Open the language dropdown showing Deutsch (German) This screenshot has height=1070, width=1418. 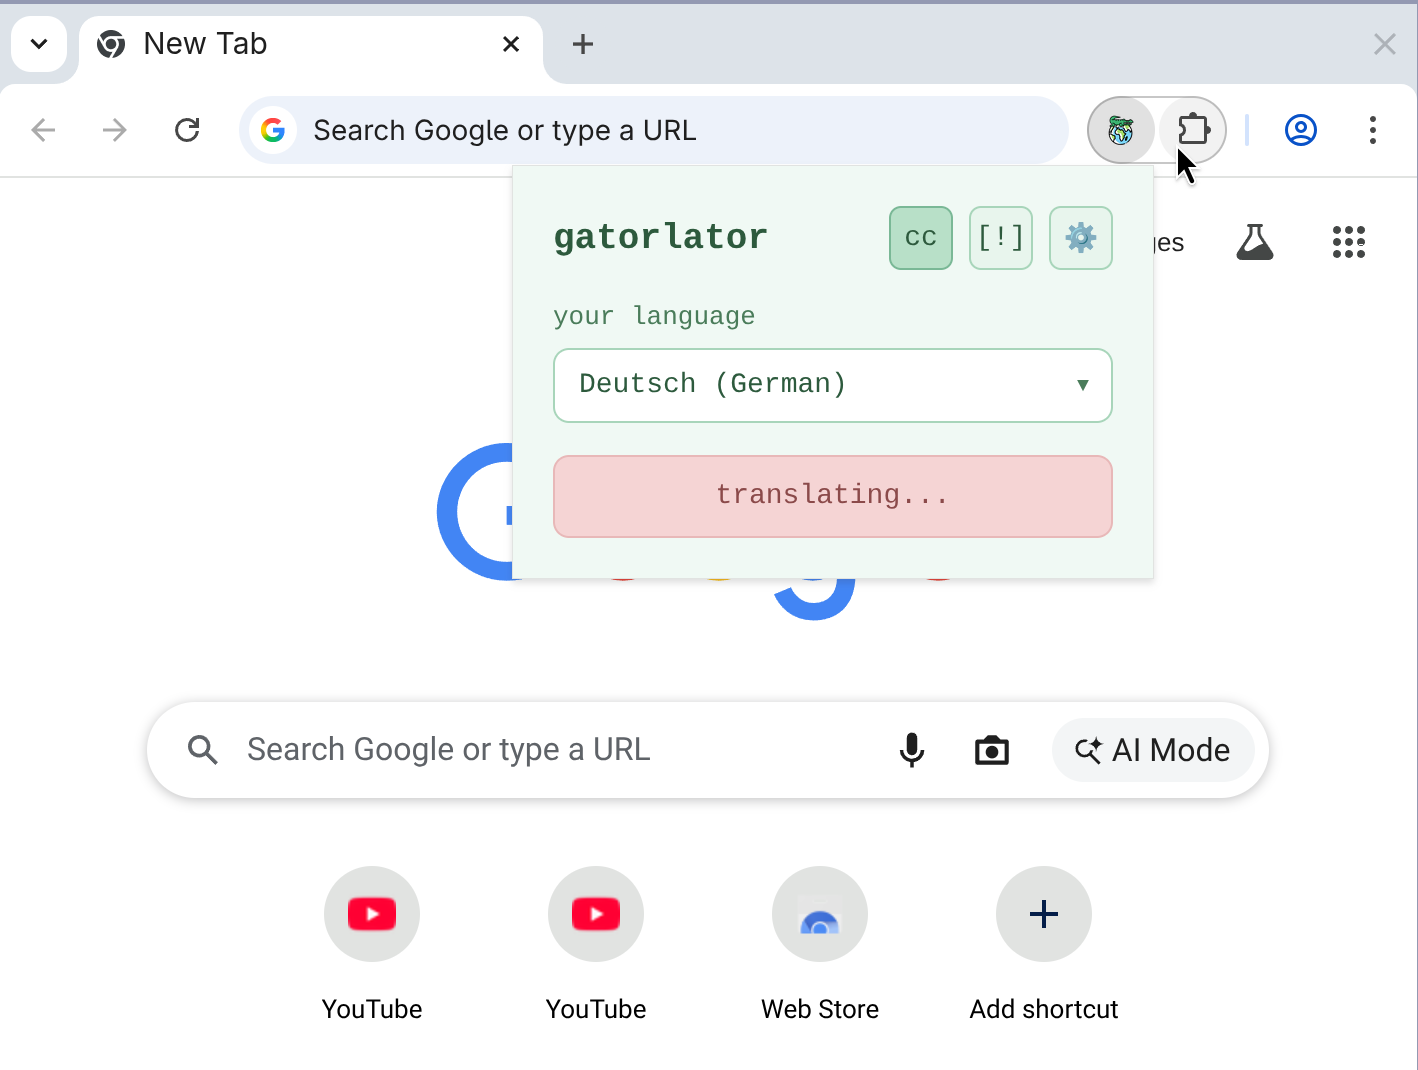(x=832, y=385)
